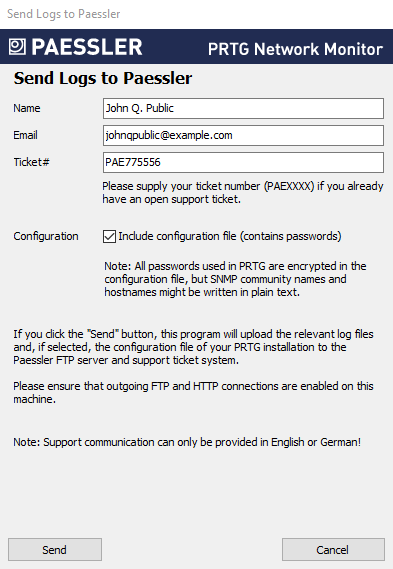Click the Include configuration file label text
Image resolution: width=393 pixels, height=569 pixels.
point(230,236)
